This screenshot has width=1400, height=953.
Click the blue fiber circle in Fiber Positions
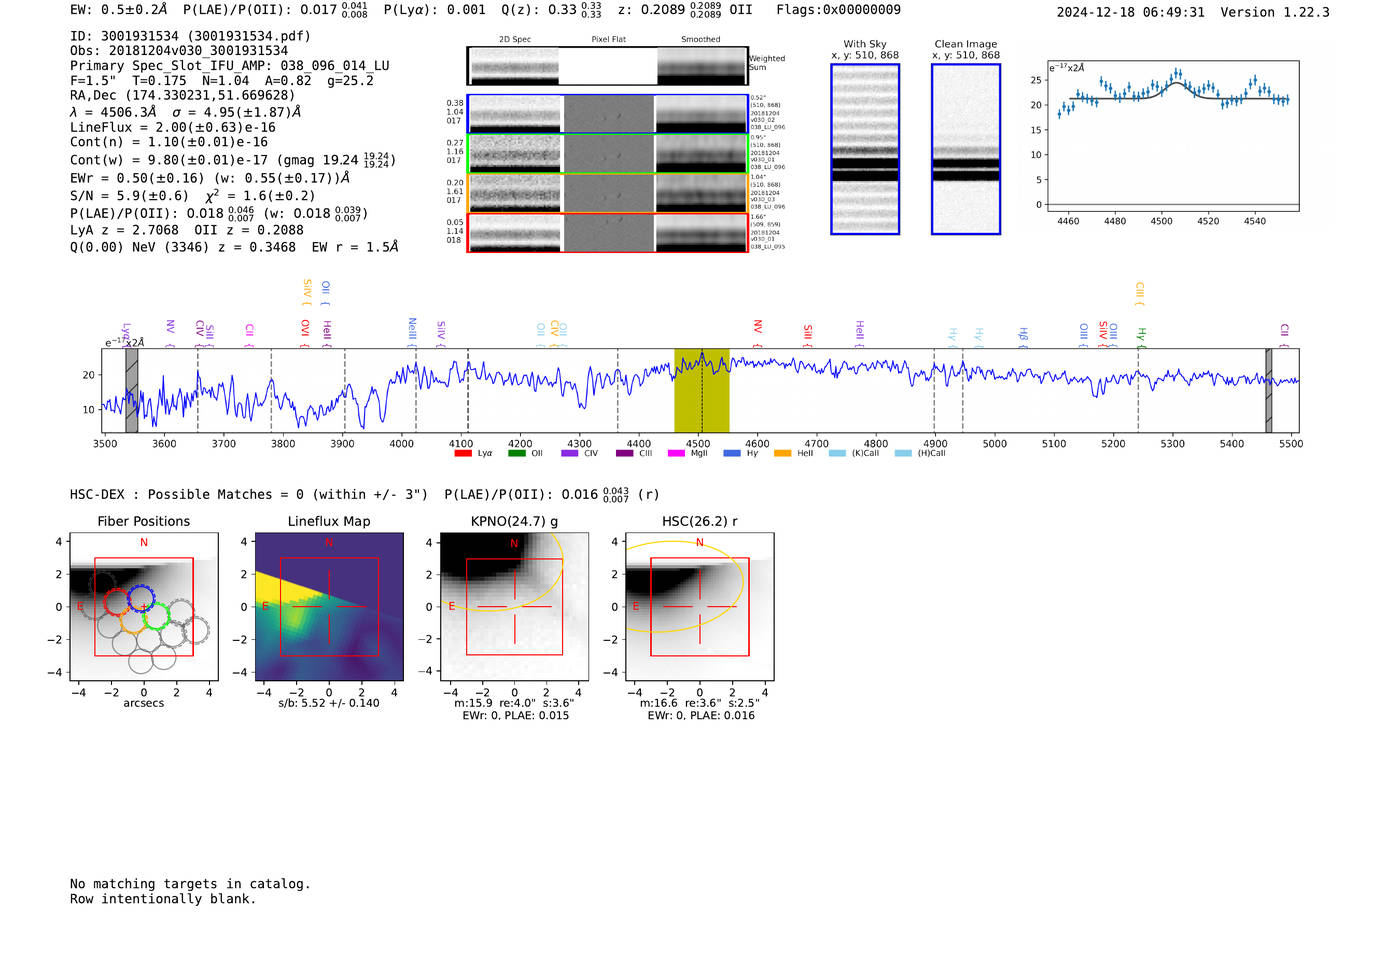click(143, 600)
